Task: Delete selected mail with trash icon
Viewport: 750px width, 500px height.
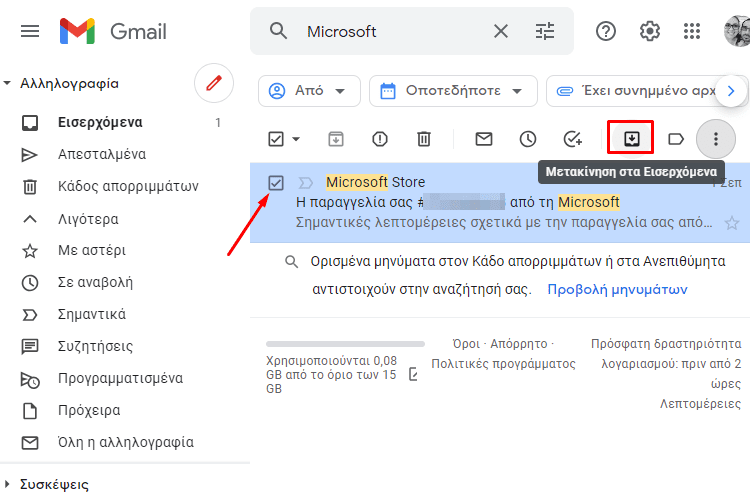Action: (x=424, y=139)
